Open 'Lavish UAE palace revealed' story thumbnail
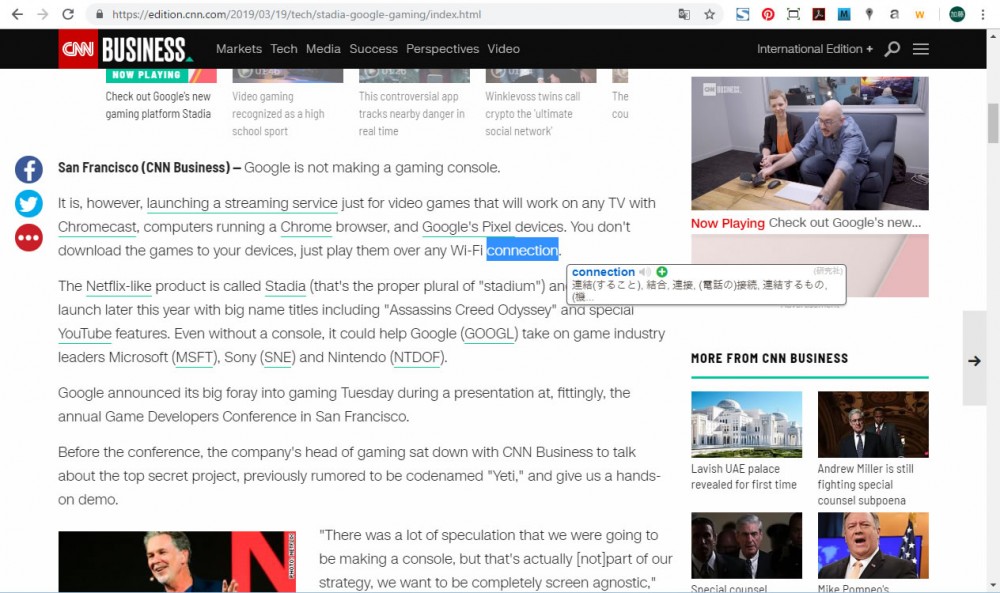The height and width of the screenshot is (593, 1000). (746, 424)
